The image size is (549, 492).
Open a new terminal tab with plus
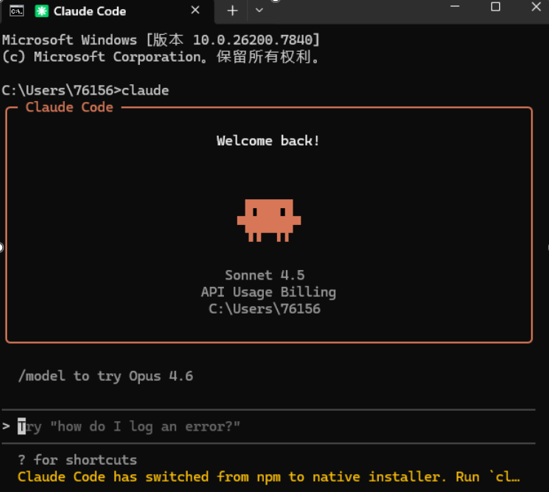pyautogui.click(x=232, y=11)
